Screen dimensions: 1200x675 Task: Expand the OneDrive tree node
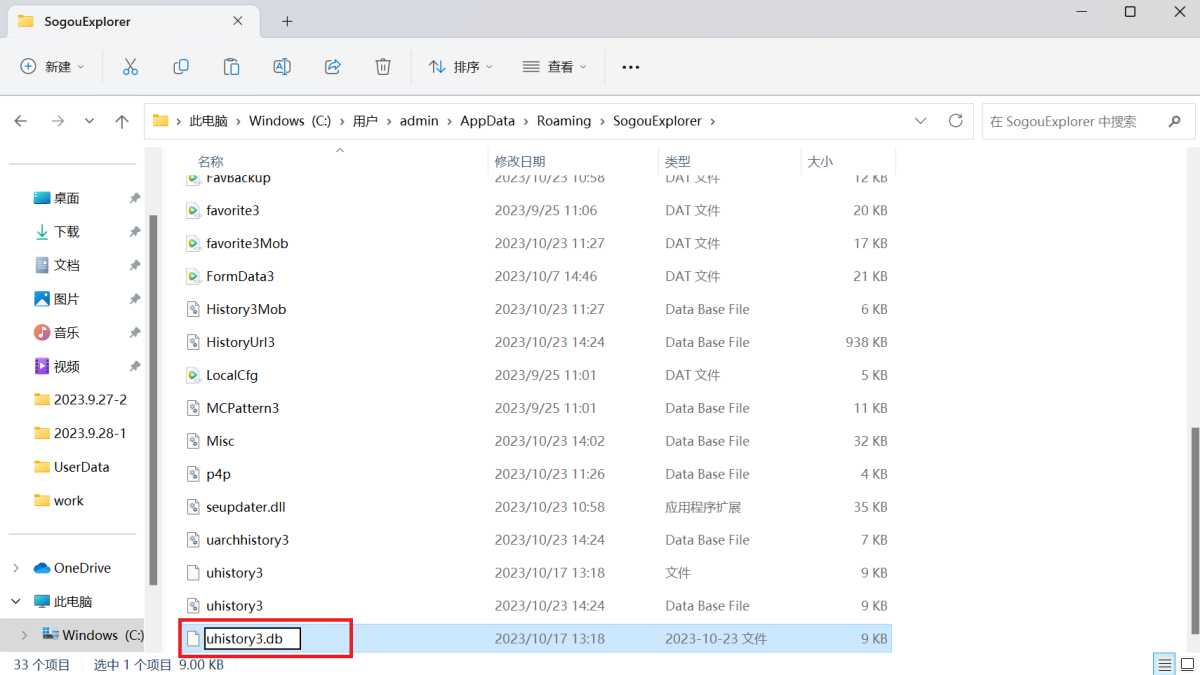[x=16, y=568]
